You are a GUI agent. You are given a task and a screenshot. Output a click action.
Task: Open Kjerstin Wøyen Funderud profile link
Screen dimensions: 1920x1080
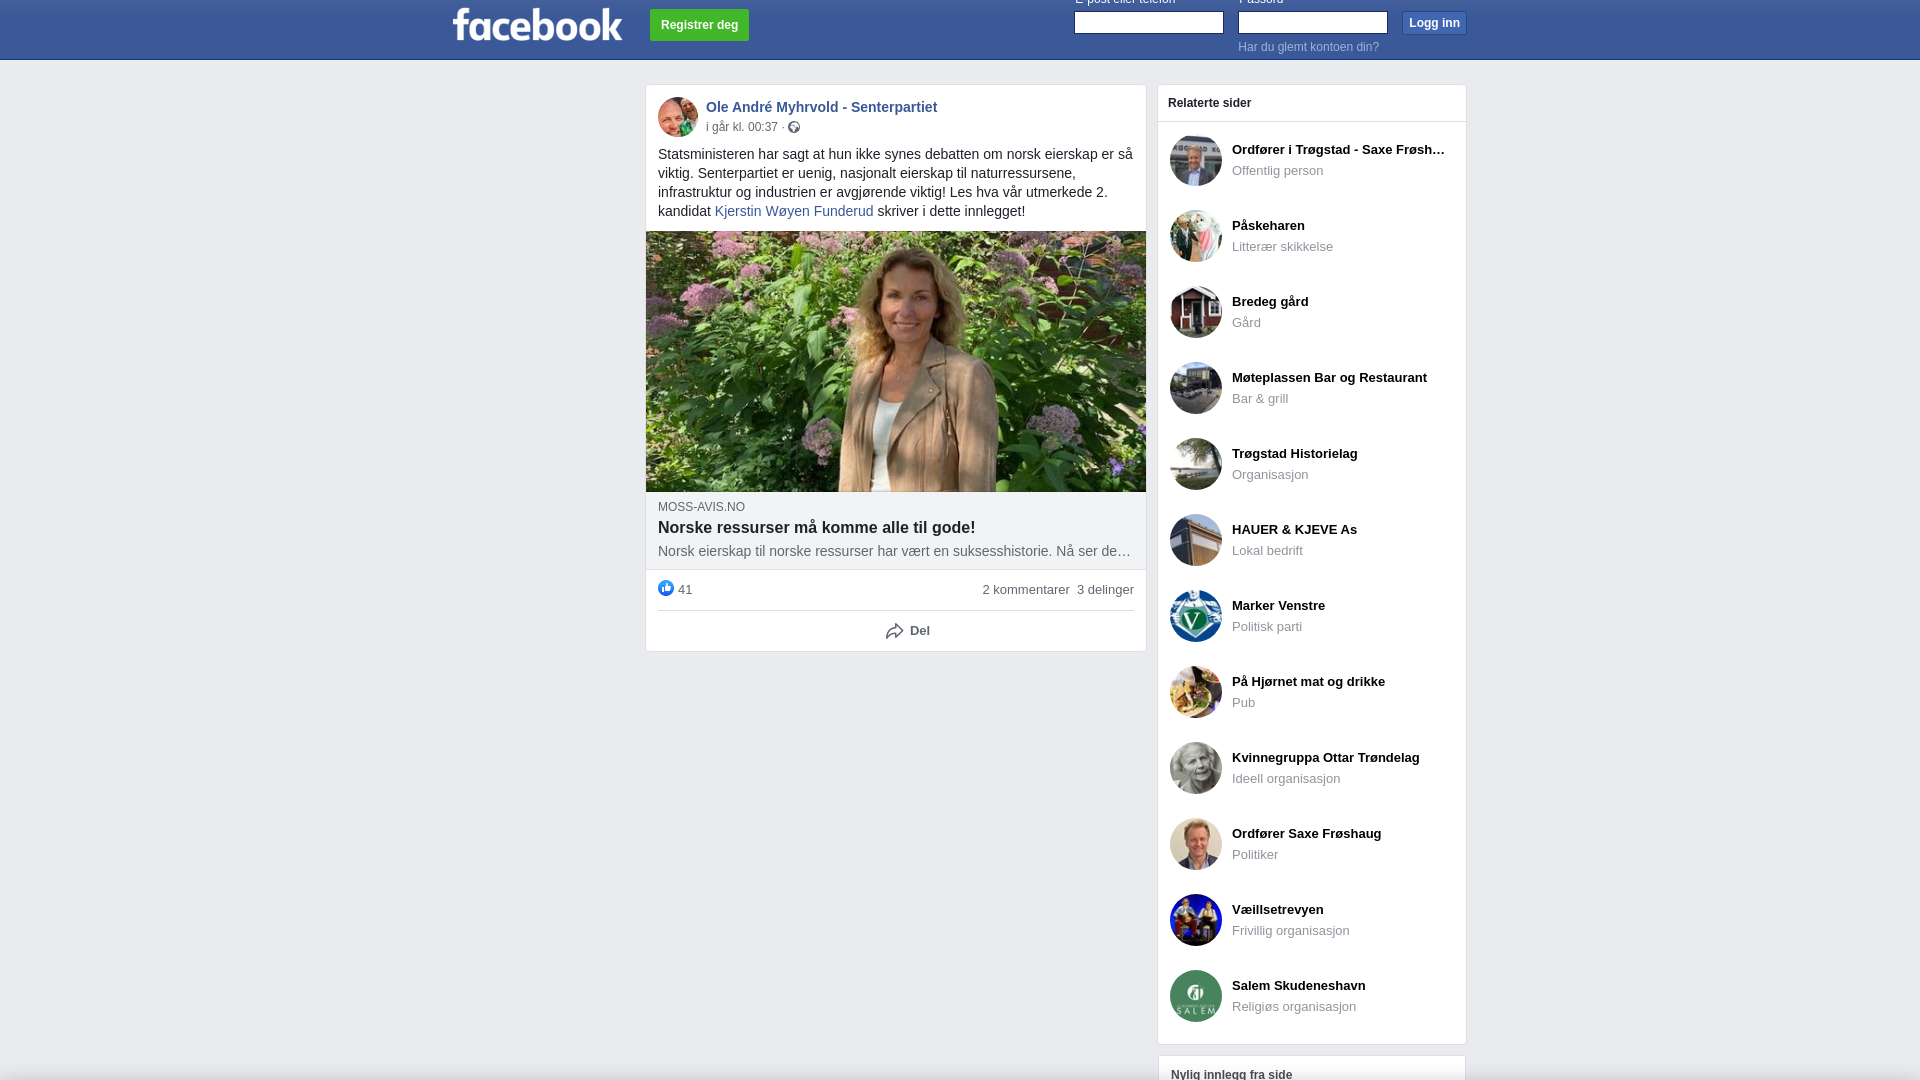tap(794, 211)
